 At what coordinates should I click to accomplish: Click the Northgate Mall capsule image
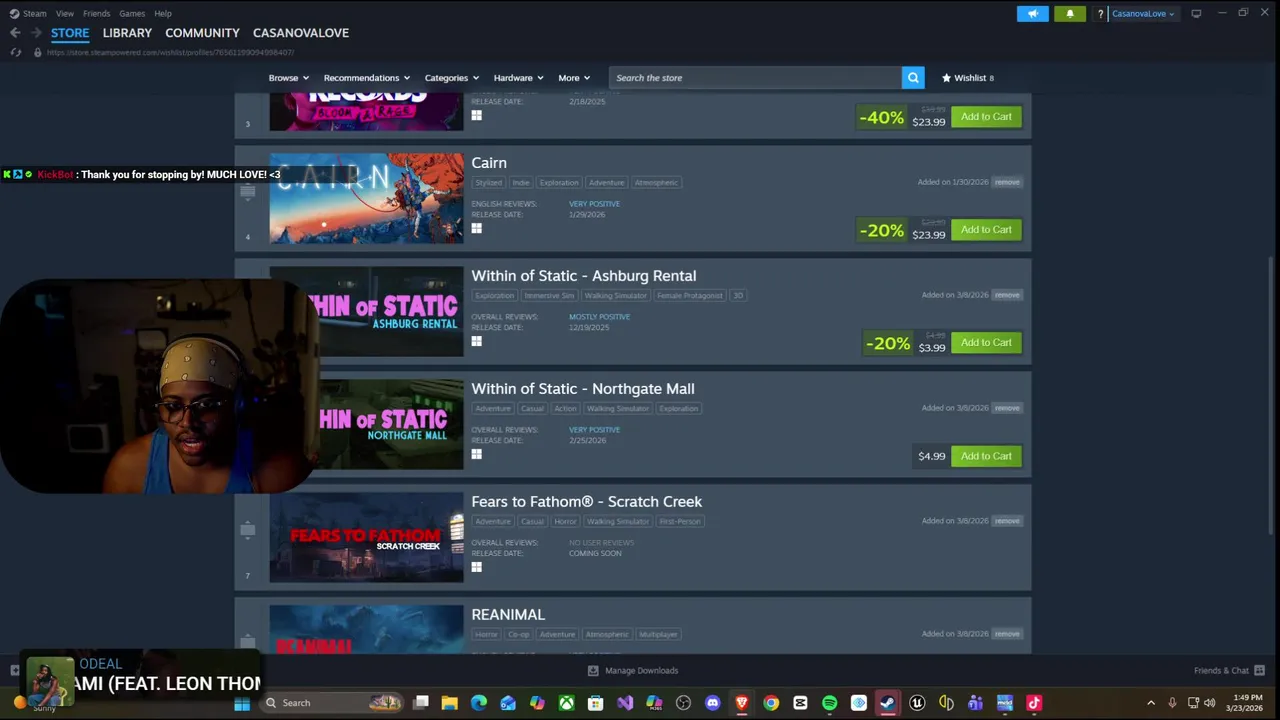(390, 424)
